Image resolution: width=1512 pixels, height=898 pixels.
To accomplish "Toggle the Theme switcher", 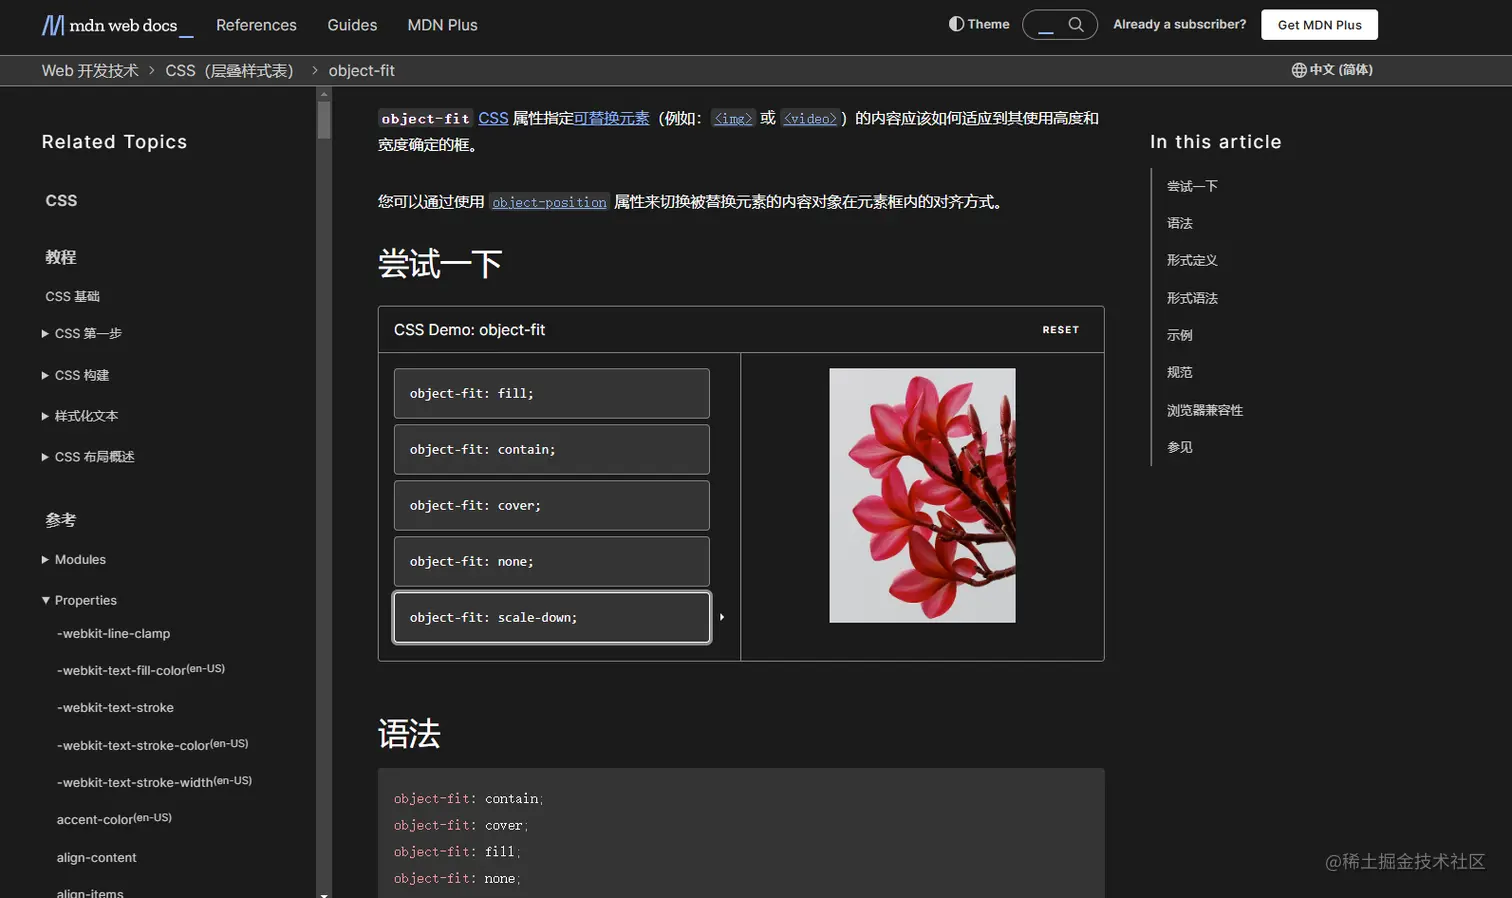I will pyautogui.click(x=979, y=24).
